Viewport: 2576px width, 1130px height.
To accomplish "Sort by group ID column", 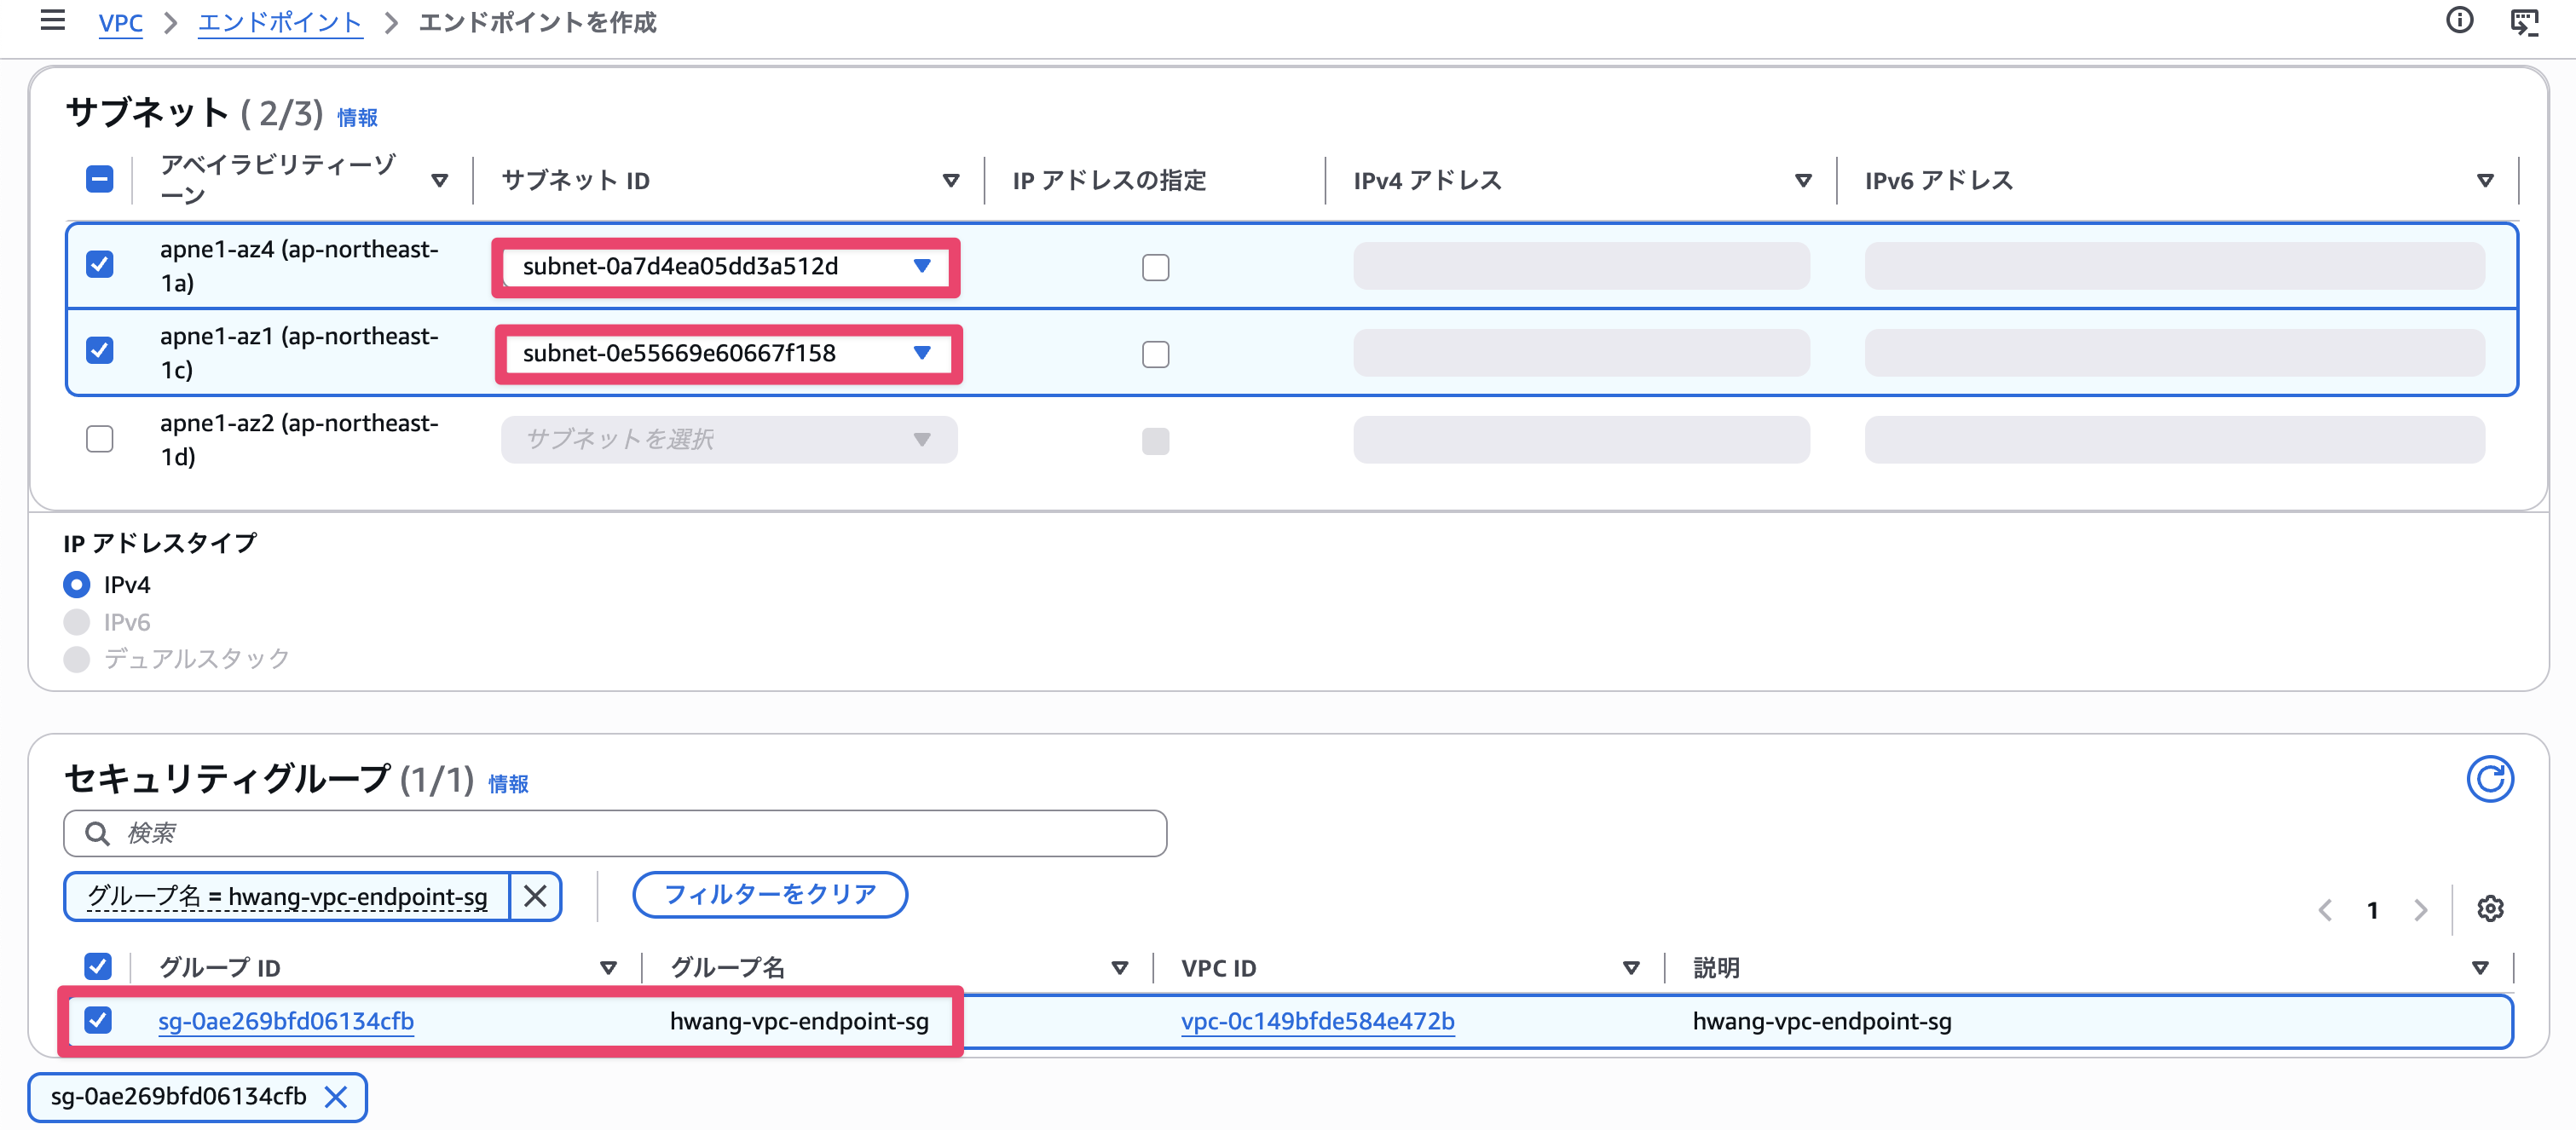I will tap(608, 967).
